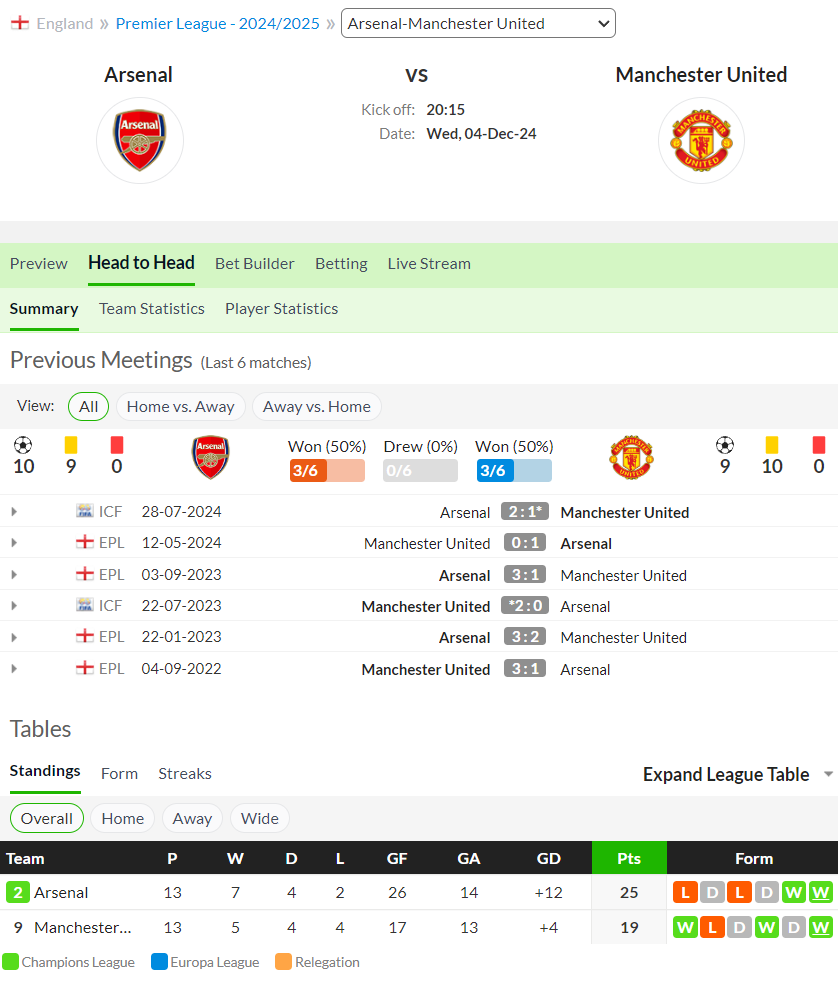Click the large Arsenal crest in header
The image size is (838, 985).
coord(139,140)
